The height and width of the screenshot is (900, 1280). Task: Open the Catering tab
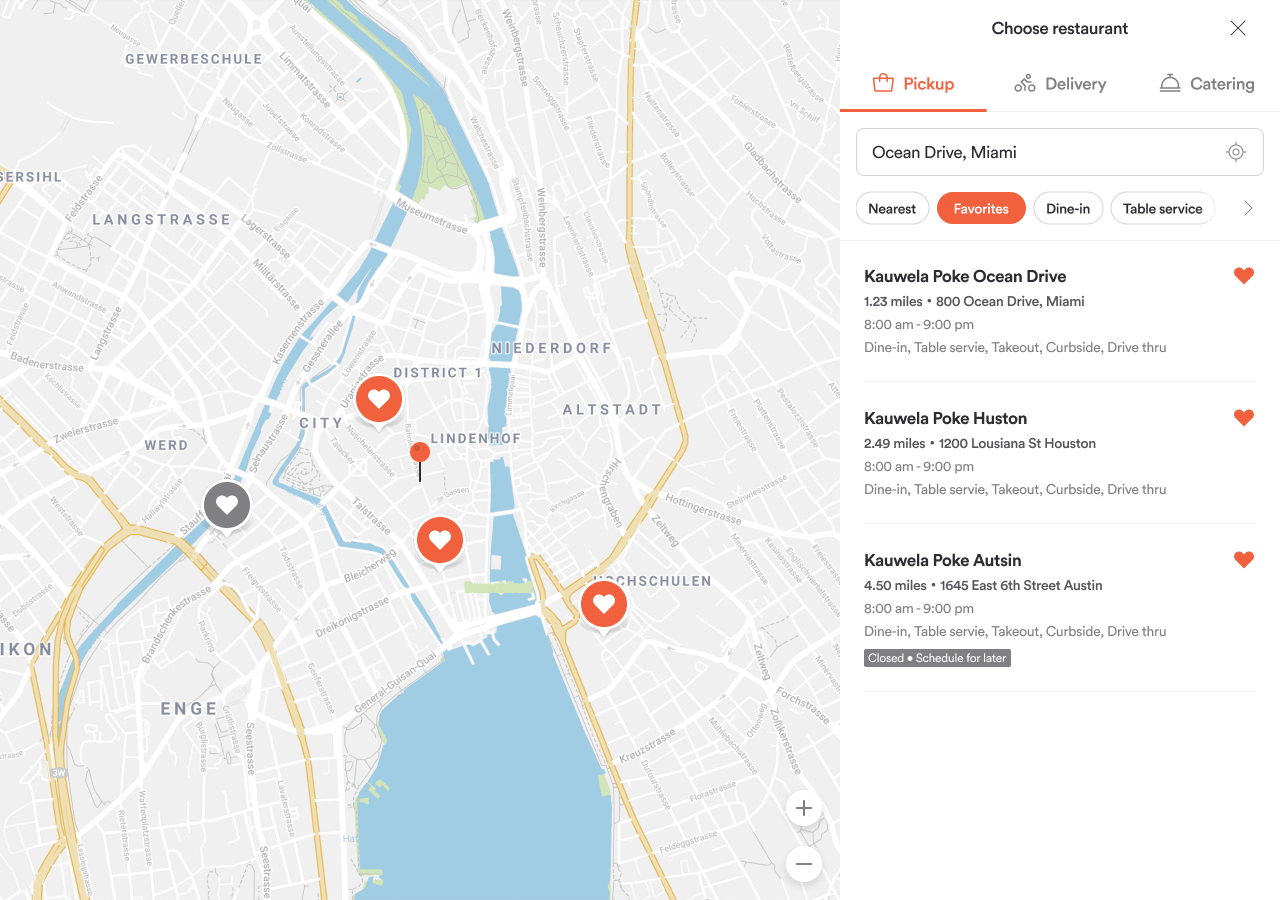coord(1206,84)
